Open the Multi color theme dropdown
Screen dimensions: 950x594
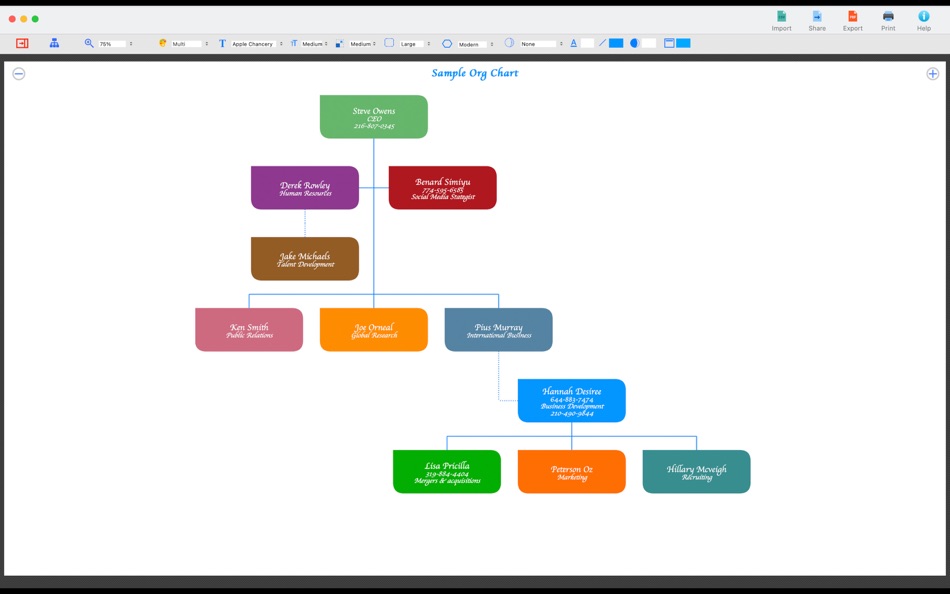click(x=190, y=44)
